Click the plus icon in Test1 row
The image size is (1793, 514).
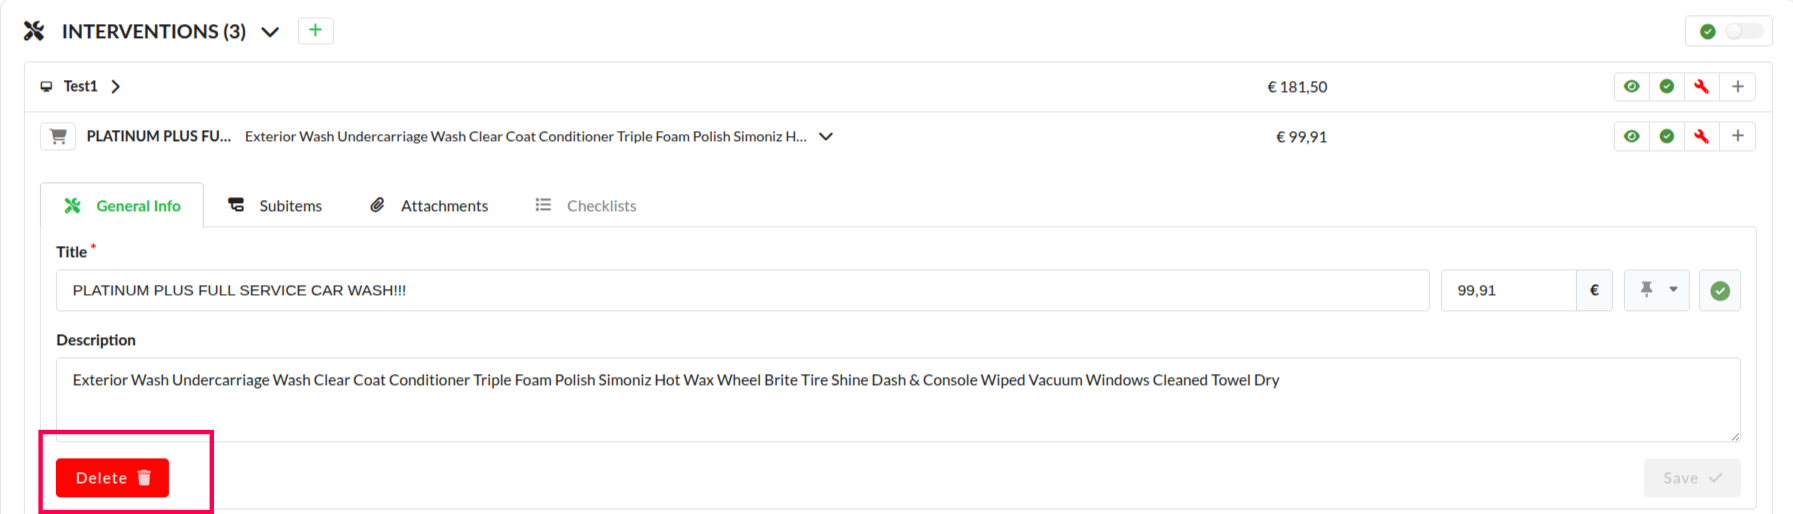coord(1737,87)
